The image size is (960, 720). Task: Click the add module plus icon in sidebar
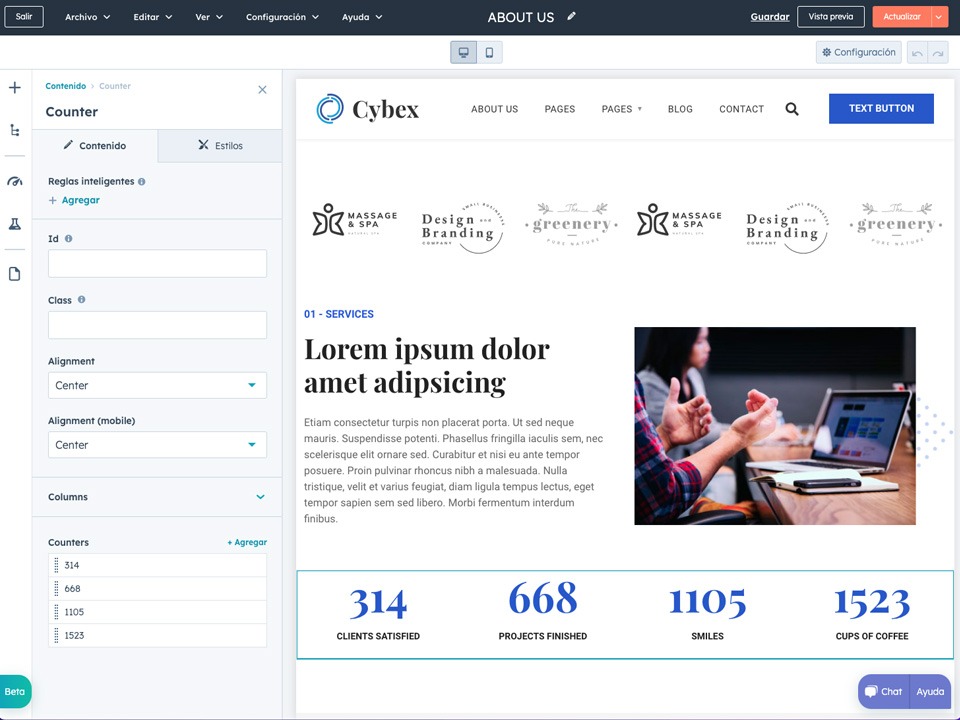point(15,88)
